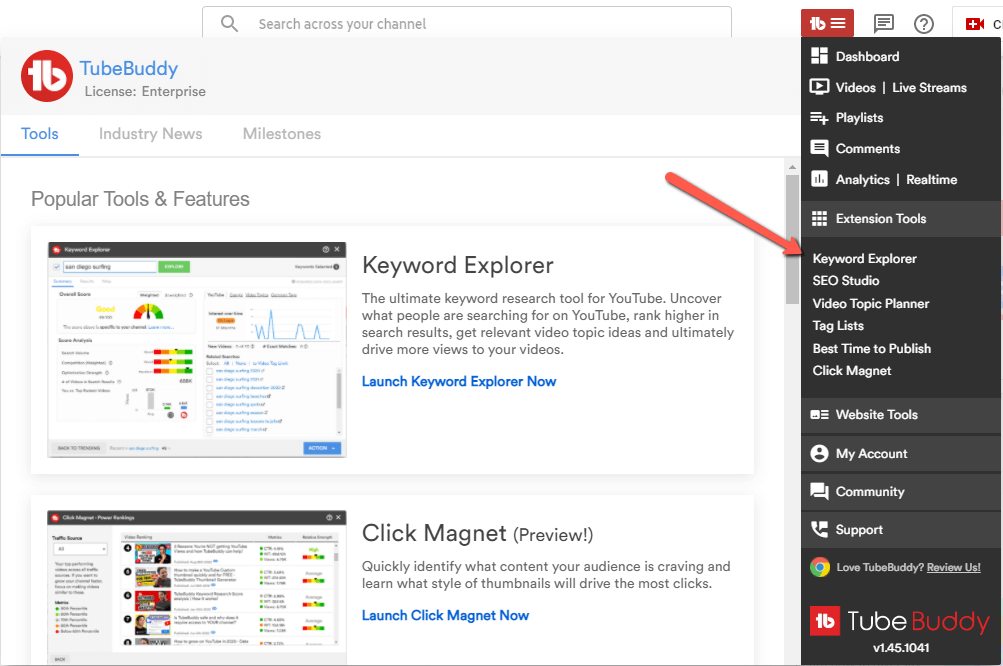1003x666 pixels.
Task: Select Keyword Explorer in Extension Tools list
Action: click(x=864, y=259)
